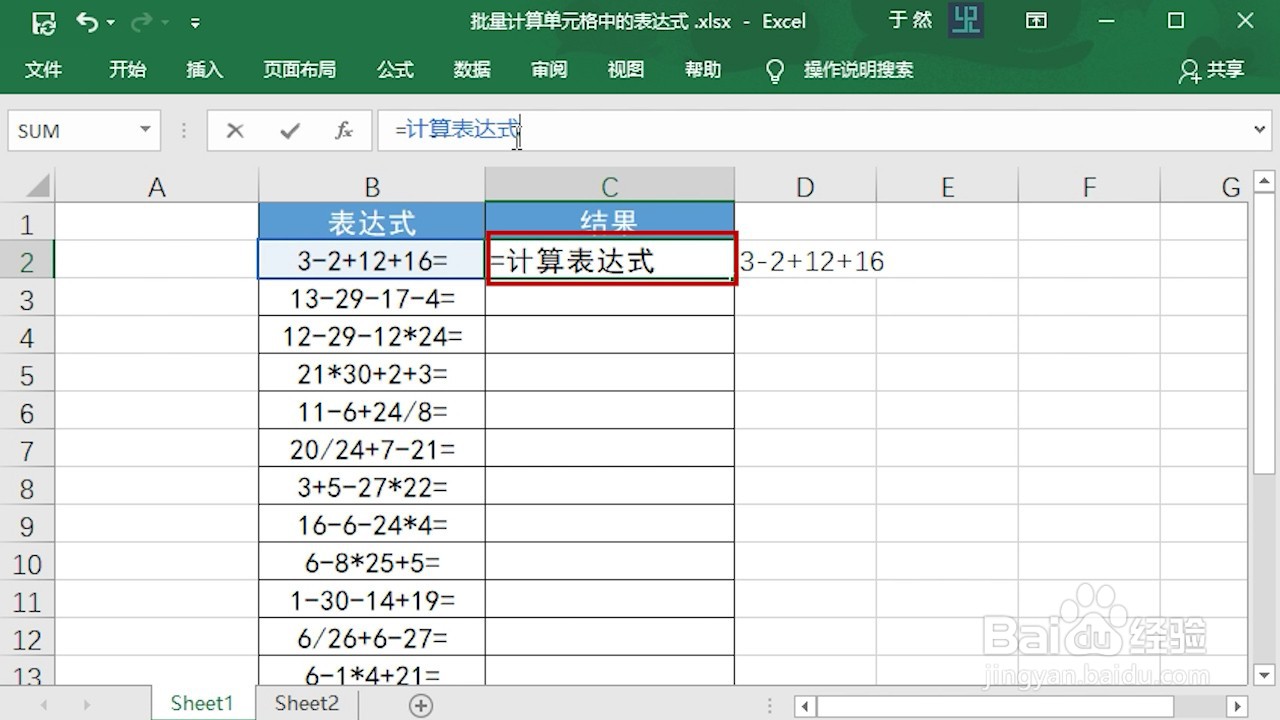Image resolution: width=1280 pixels, height=720 pixels.
Task: Click the Insert Function fx icon
Action: (344, 130)
